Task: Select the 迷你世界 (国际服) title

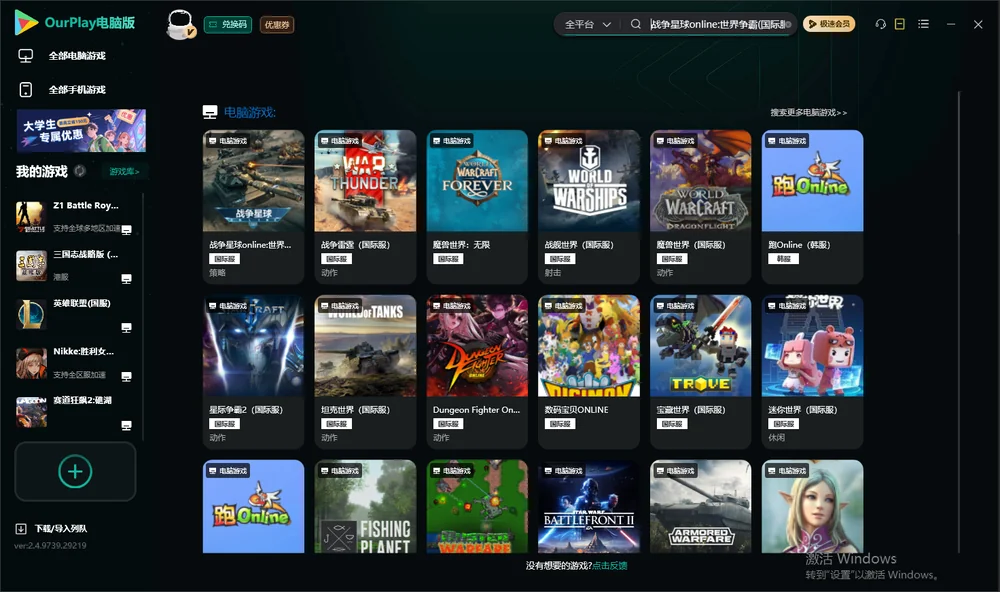Action: pyautogui.click(x=802, y=410)
